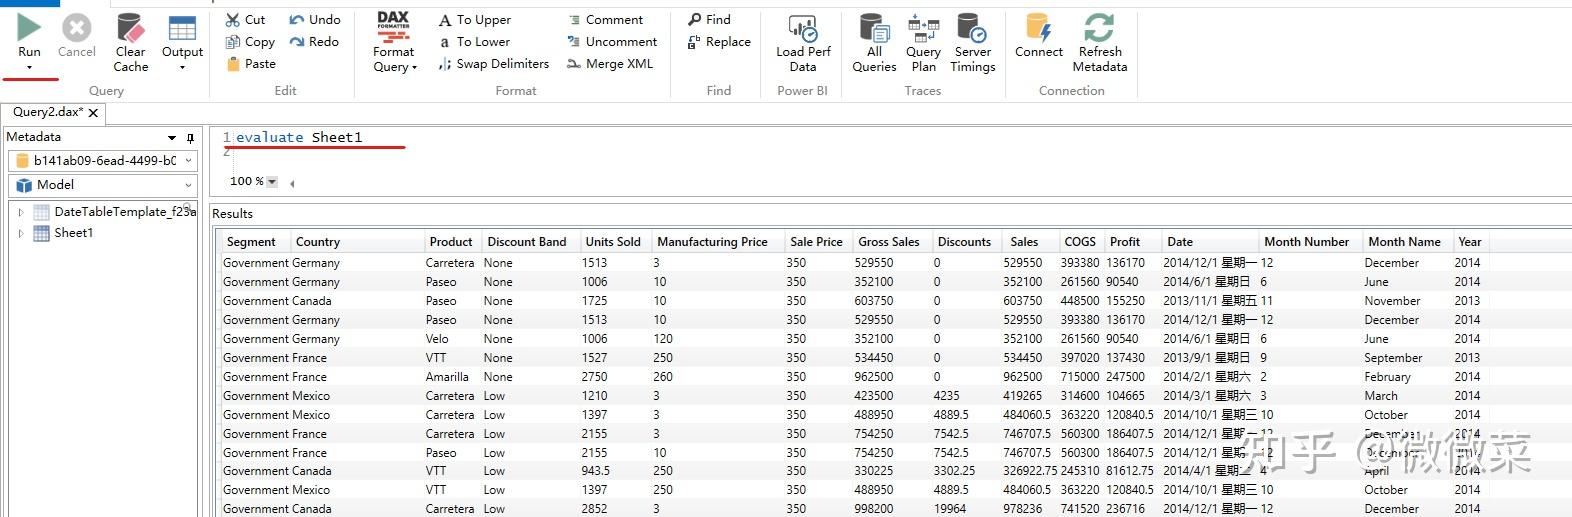The height and width of the screenshot is (517, 1572).
Task: Click the DAX Format Query icon
Action: [x=393, y=27]
